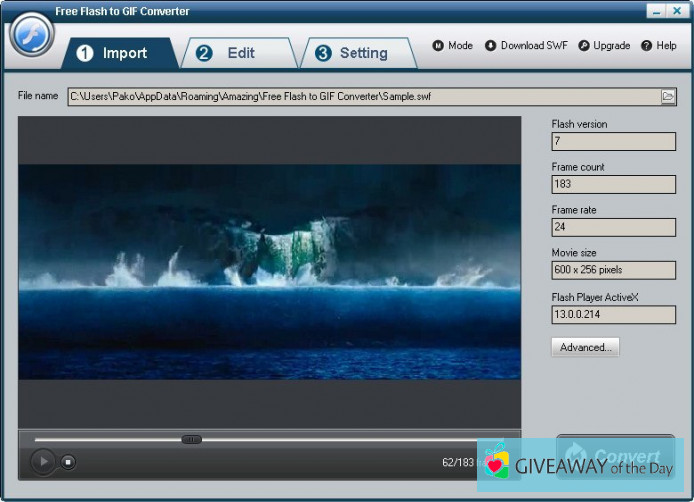Click the Upgrade option
Viewport: 694px width, 502px height.
pos(604,46)
